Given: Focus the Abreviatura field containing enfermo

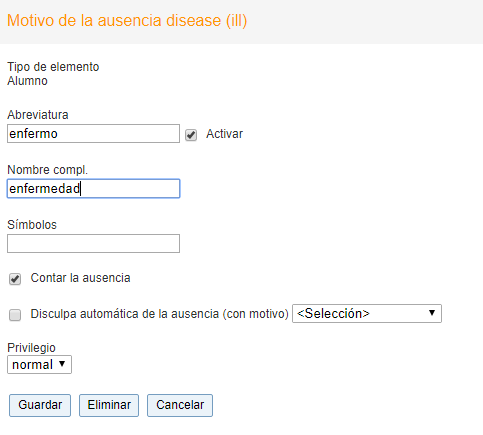Looking at the screenshot, I should click(x=93, y=134).
